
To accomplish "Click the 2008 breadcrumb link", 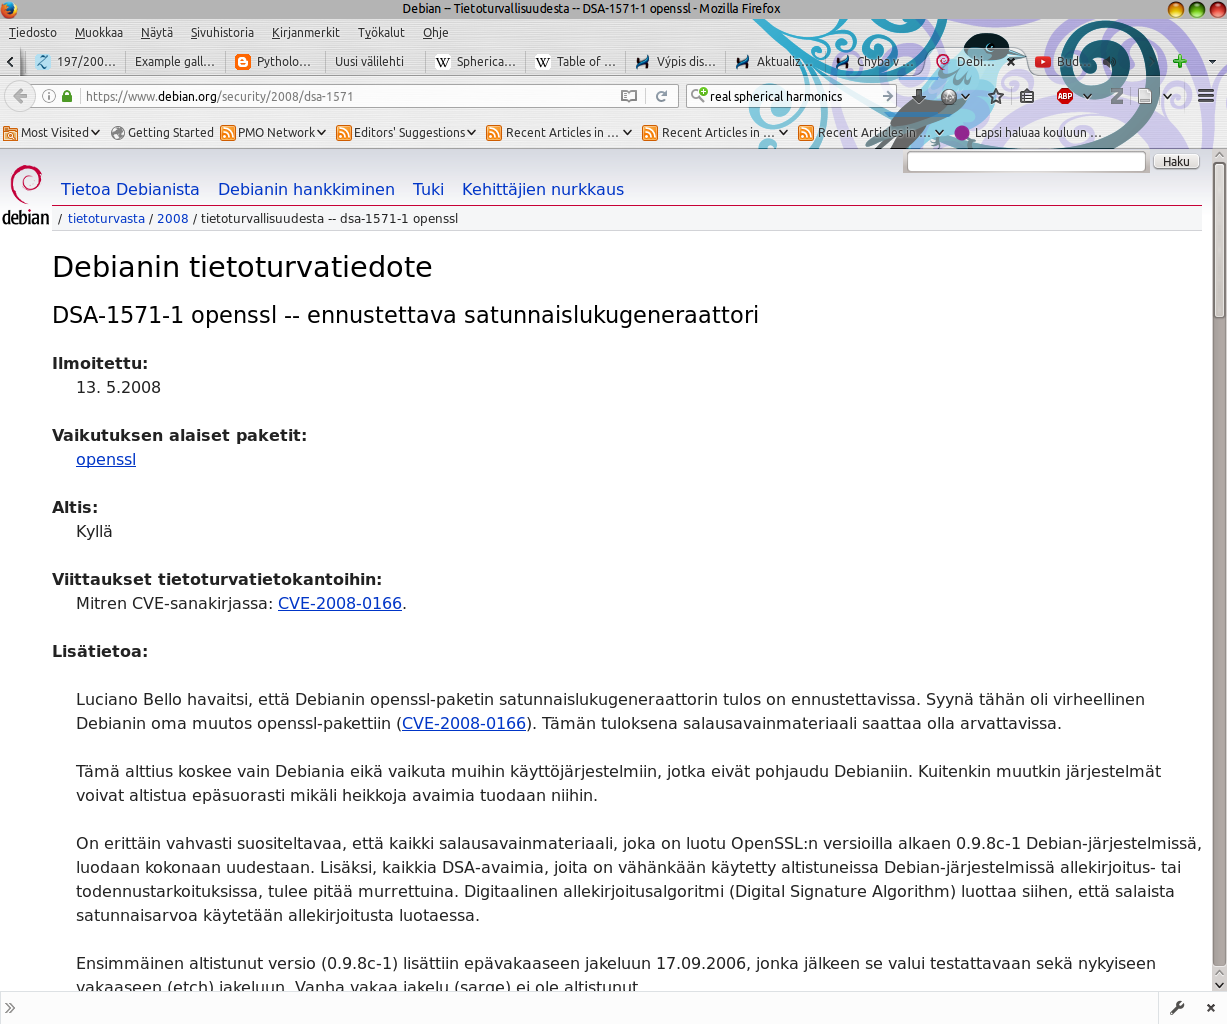I will click(x=172, y=218).
